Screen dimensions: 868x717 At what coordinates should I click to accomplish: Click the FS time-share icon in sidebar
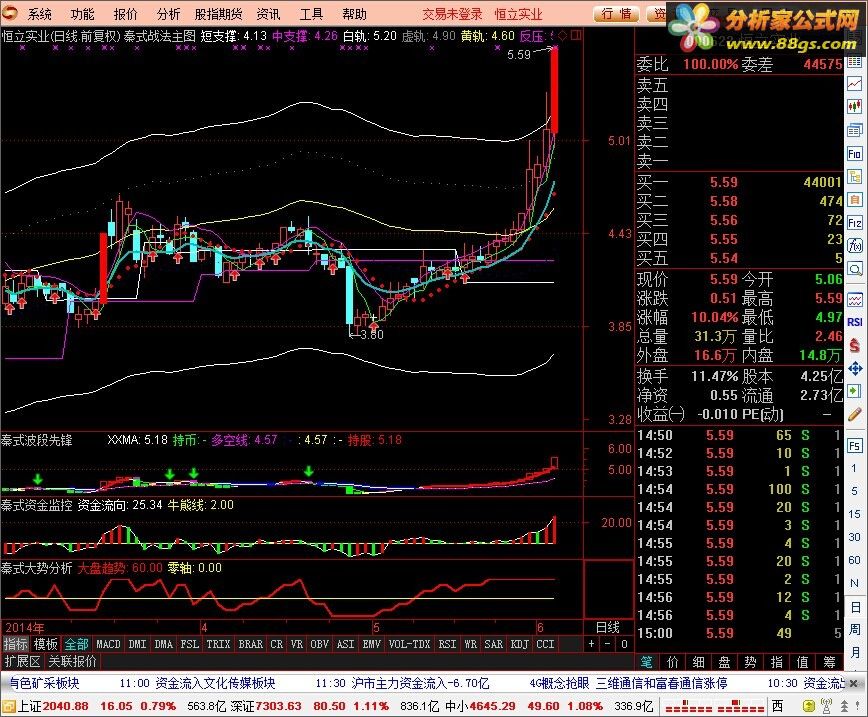point(854,446)
